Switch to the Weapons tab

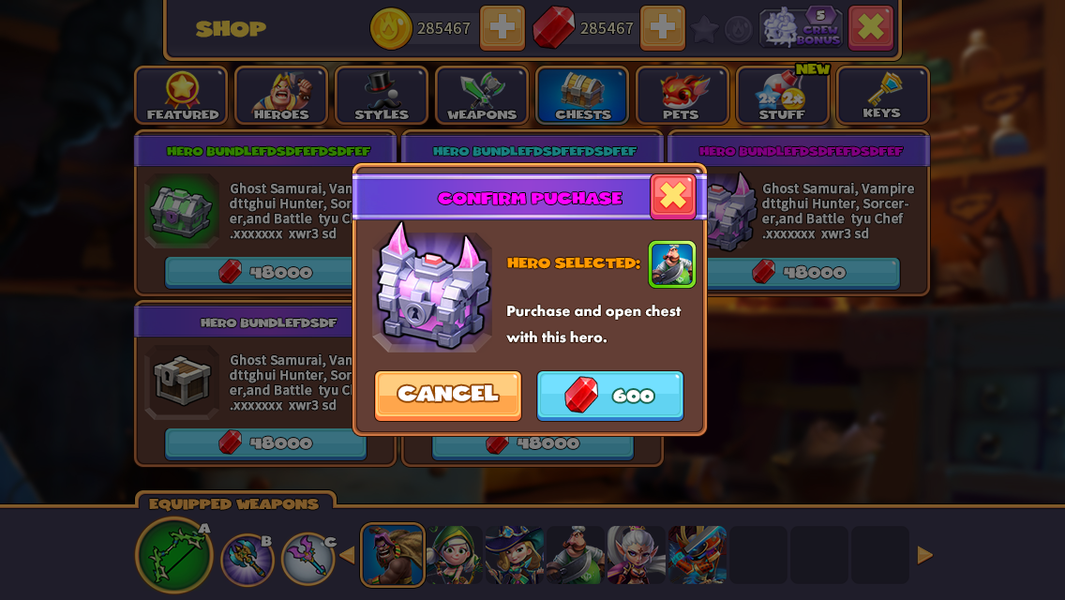pos(482,96)
